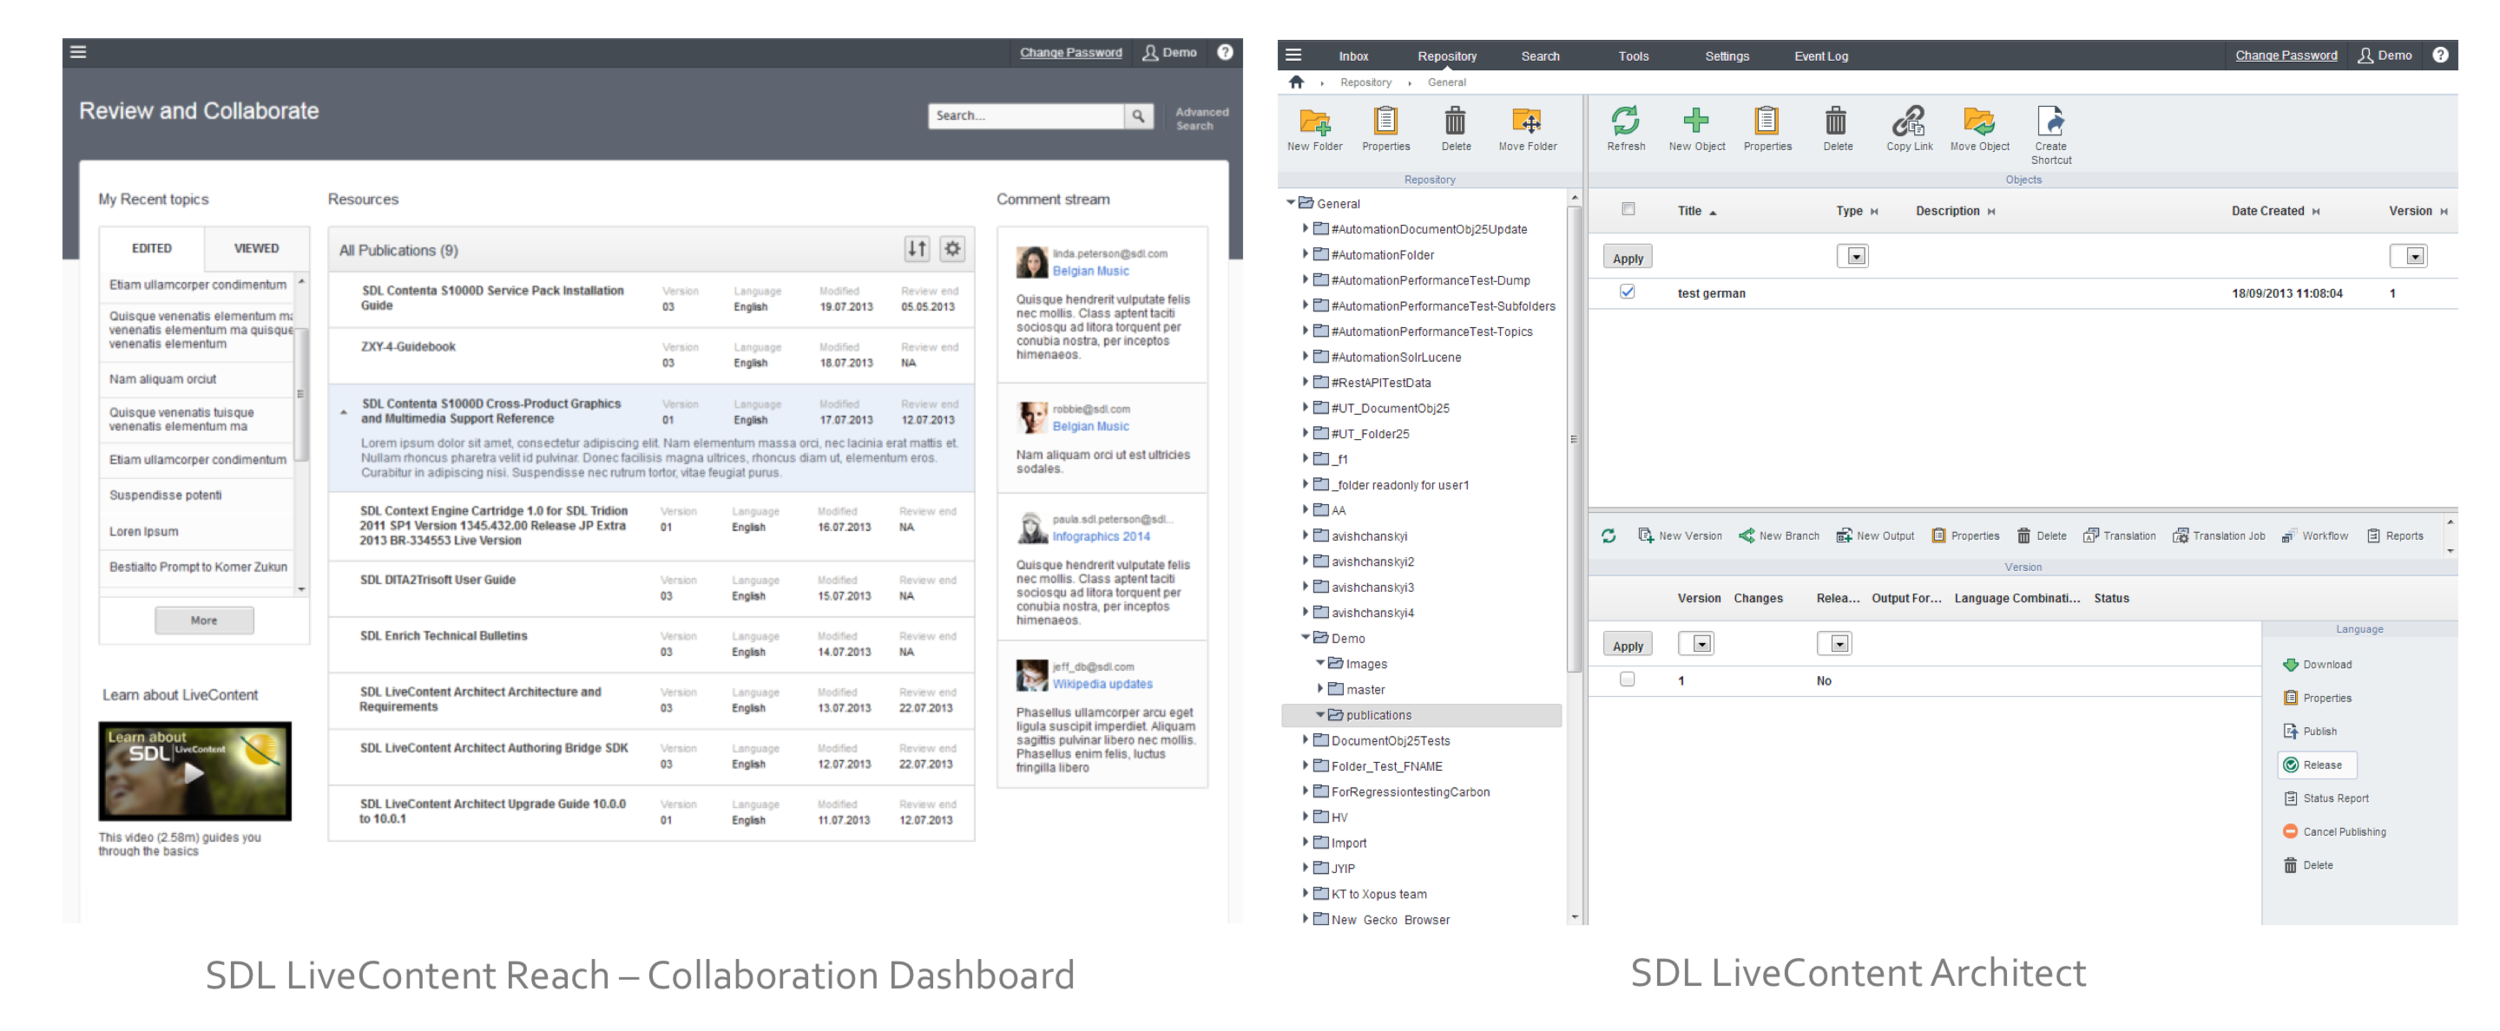2500x1031 pixels.
Task: Sort Objects table by Title column
Action: [1696, 211]
